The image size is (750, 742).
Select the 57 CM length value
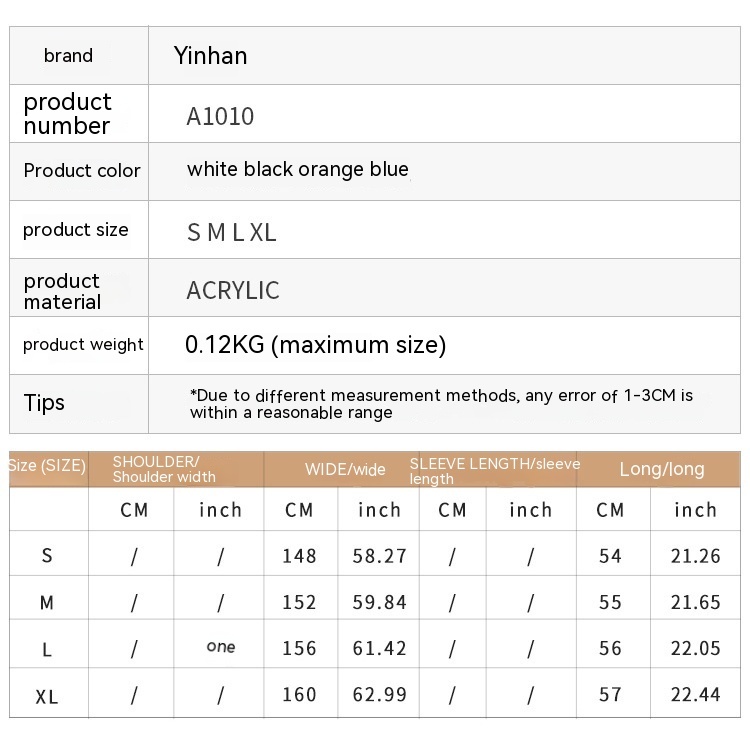pyautogui.click(x=610, y=694)
